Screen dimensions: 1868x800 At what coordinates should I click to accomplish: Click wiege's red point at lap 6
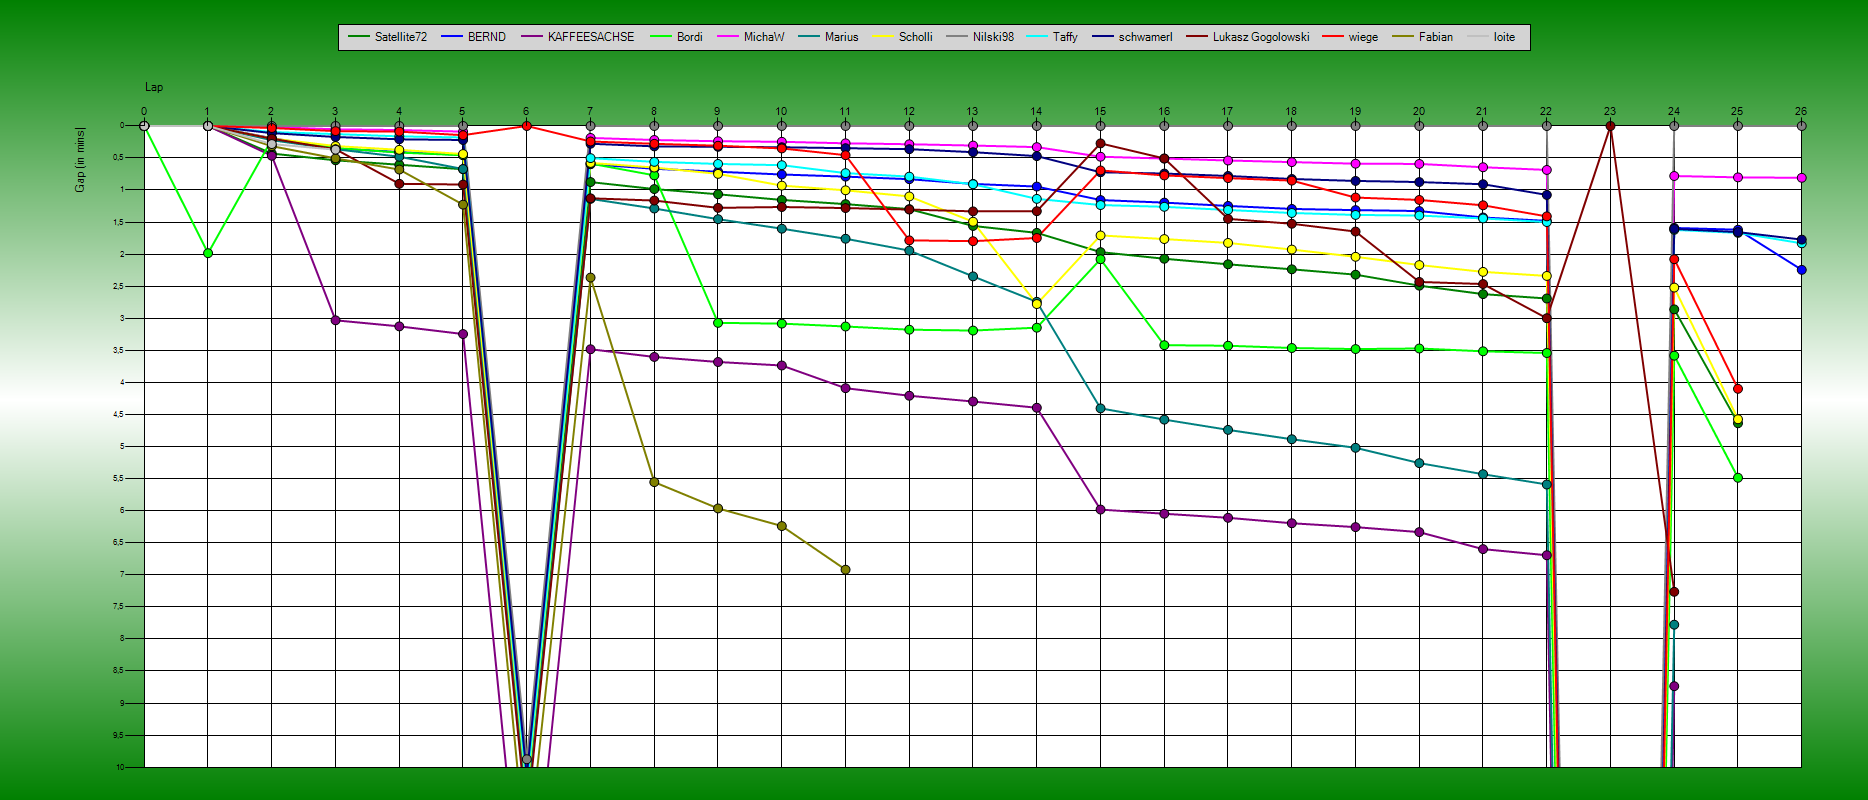click(527, 126)
